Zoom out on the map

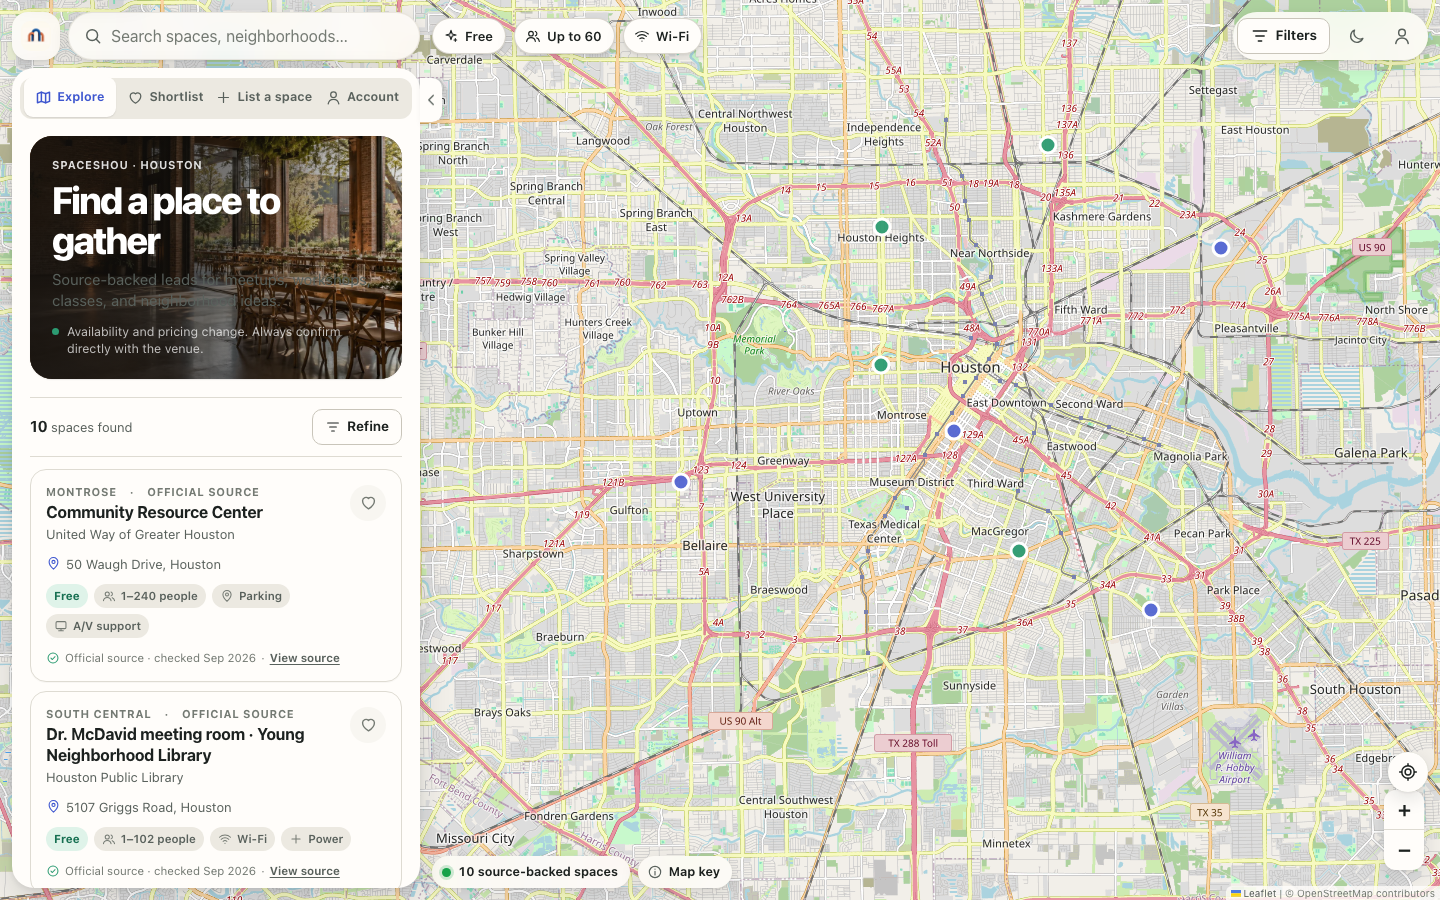click(1404, 850)
